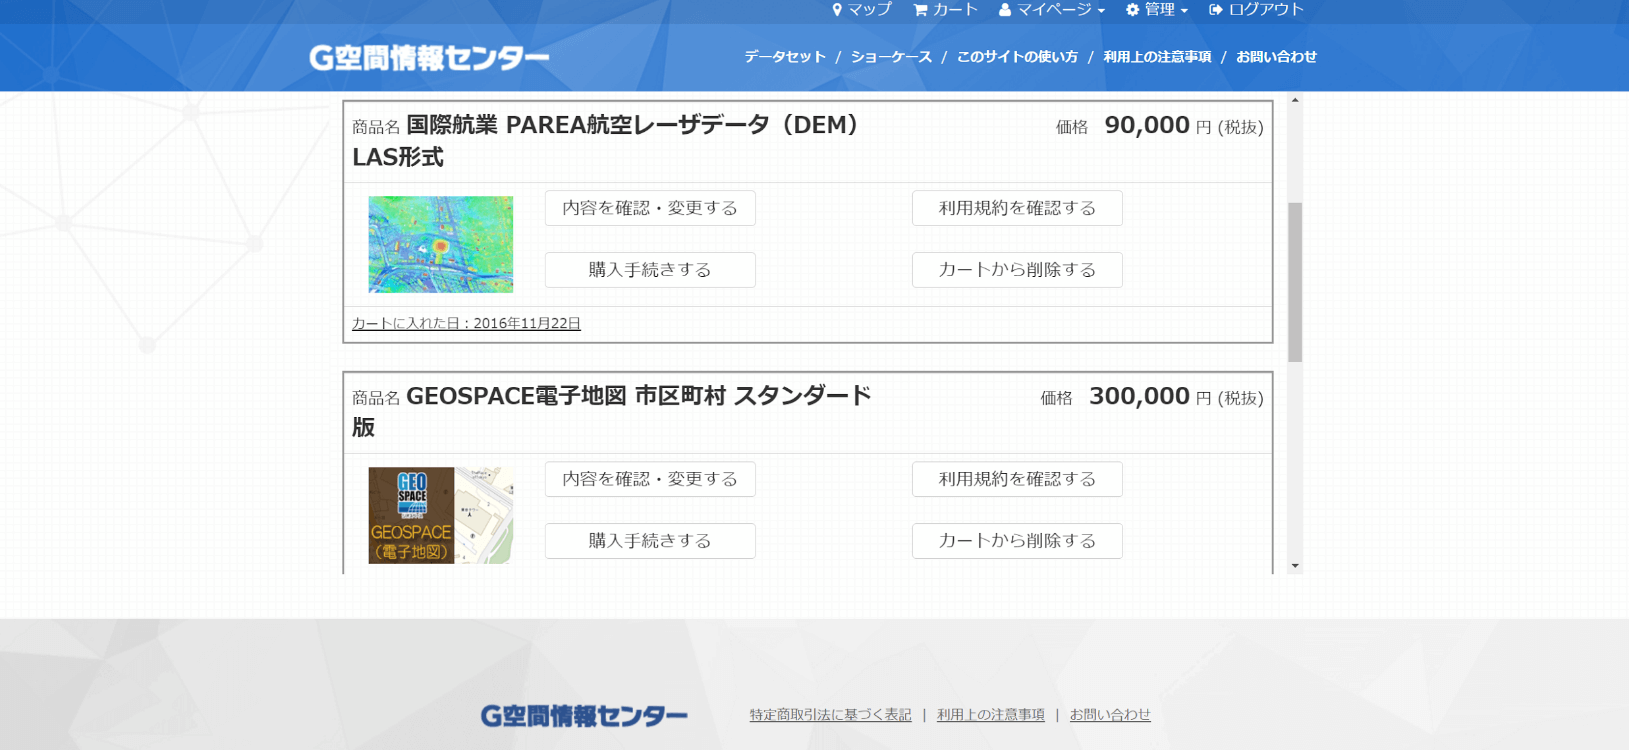Viewport: 1629px width, 750px height.
Task: Open the データセット menu item
Action: tap(785, 57)
